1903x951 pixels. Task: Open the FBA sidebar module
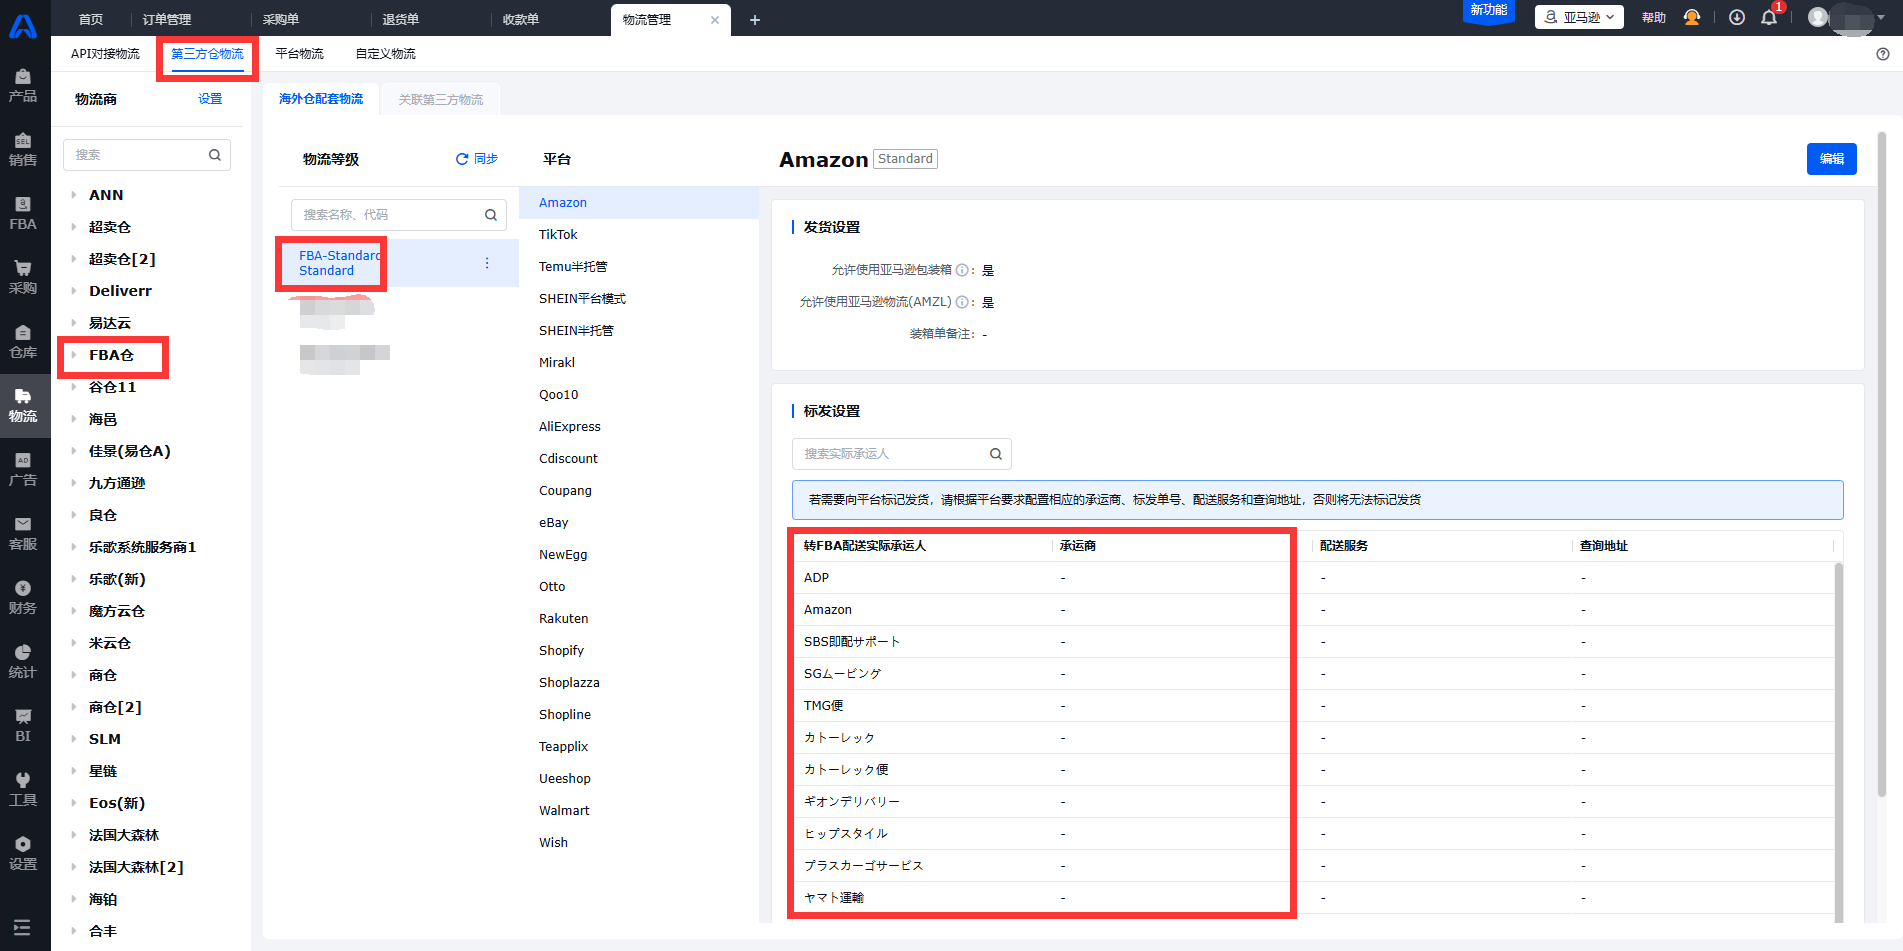(23, 214)
